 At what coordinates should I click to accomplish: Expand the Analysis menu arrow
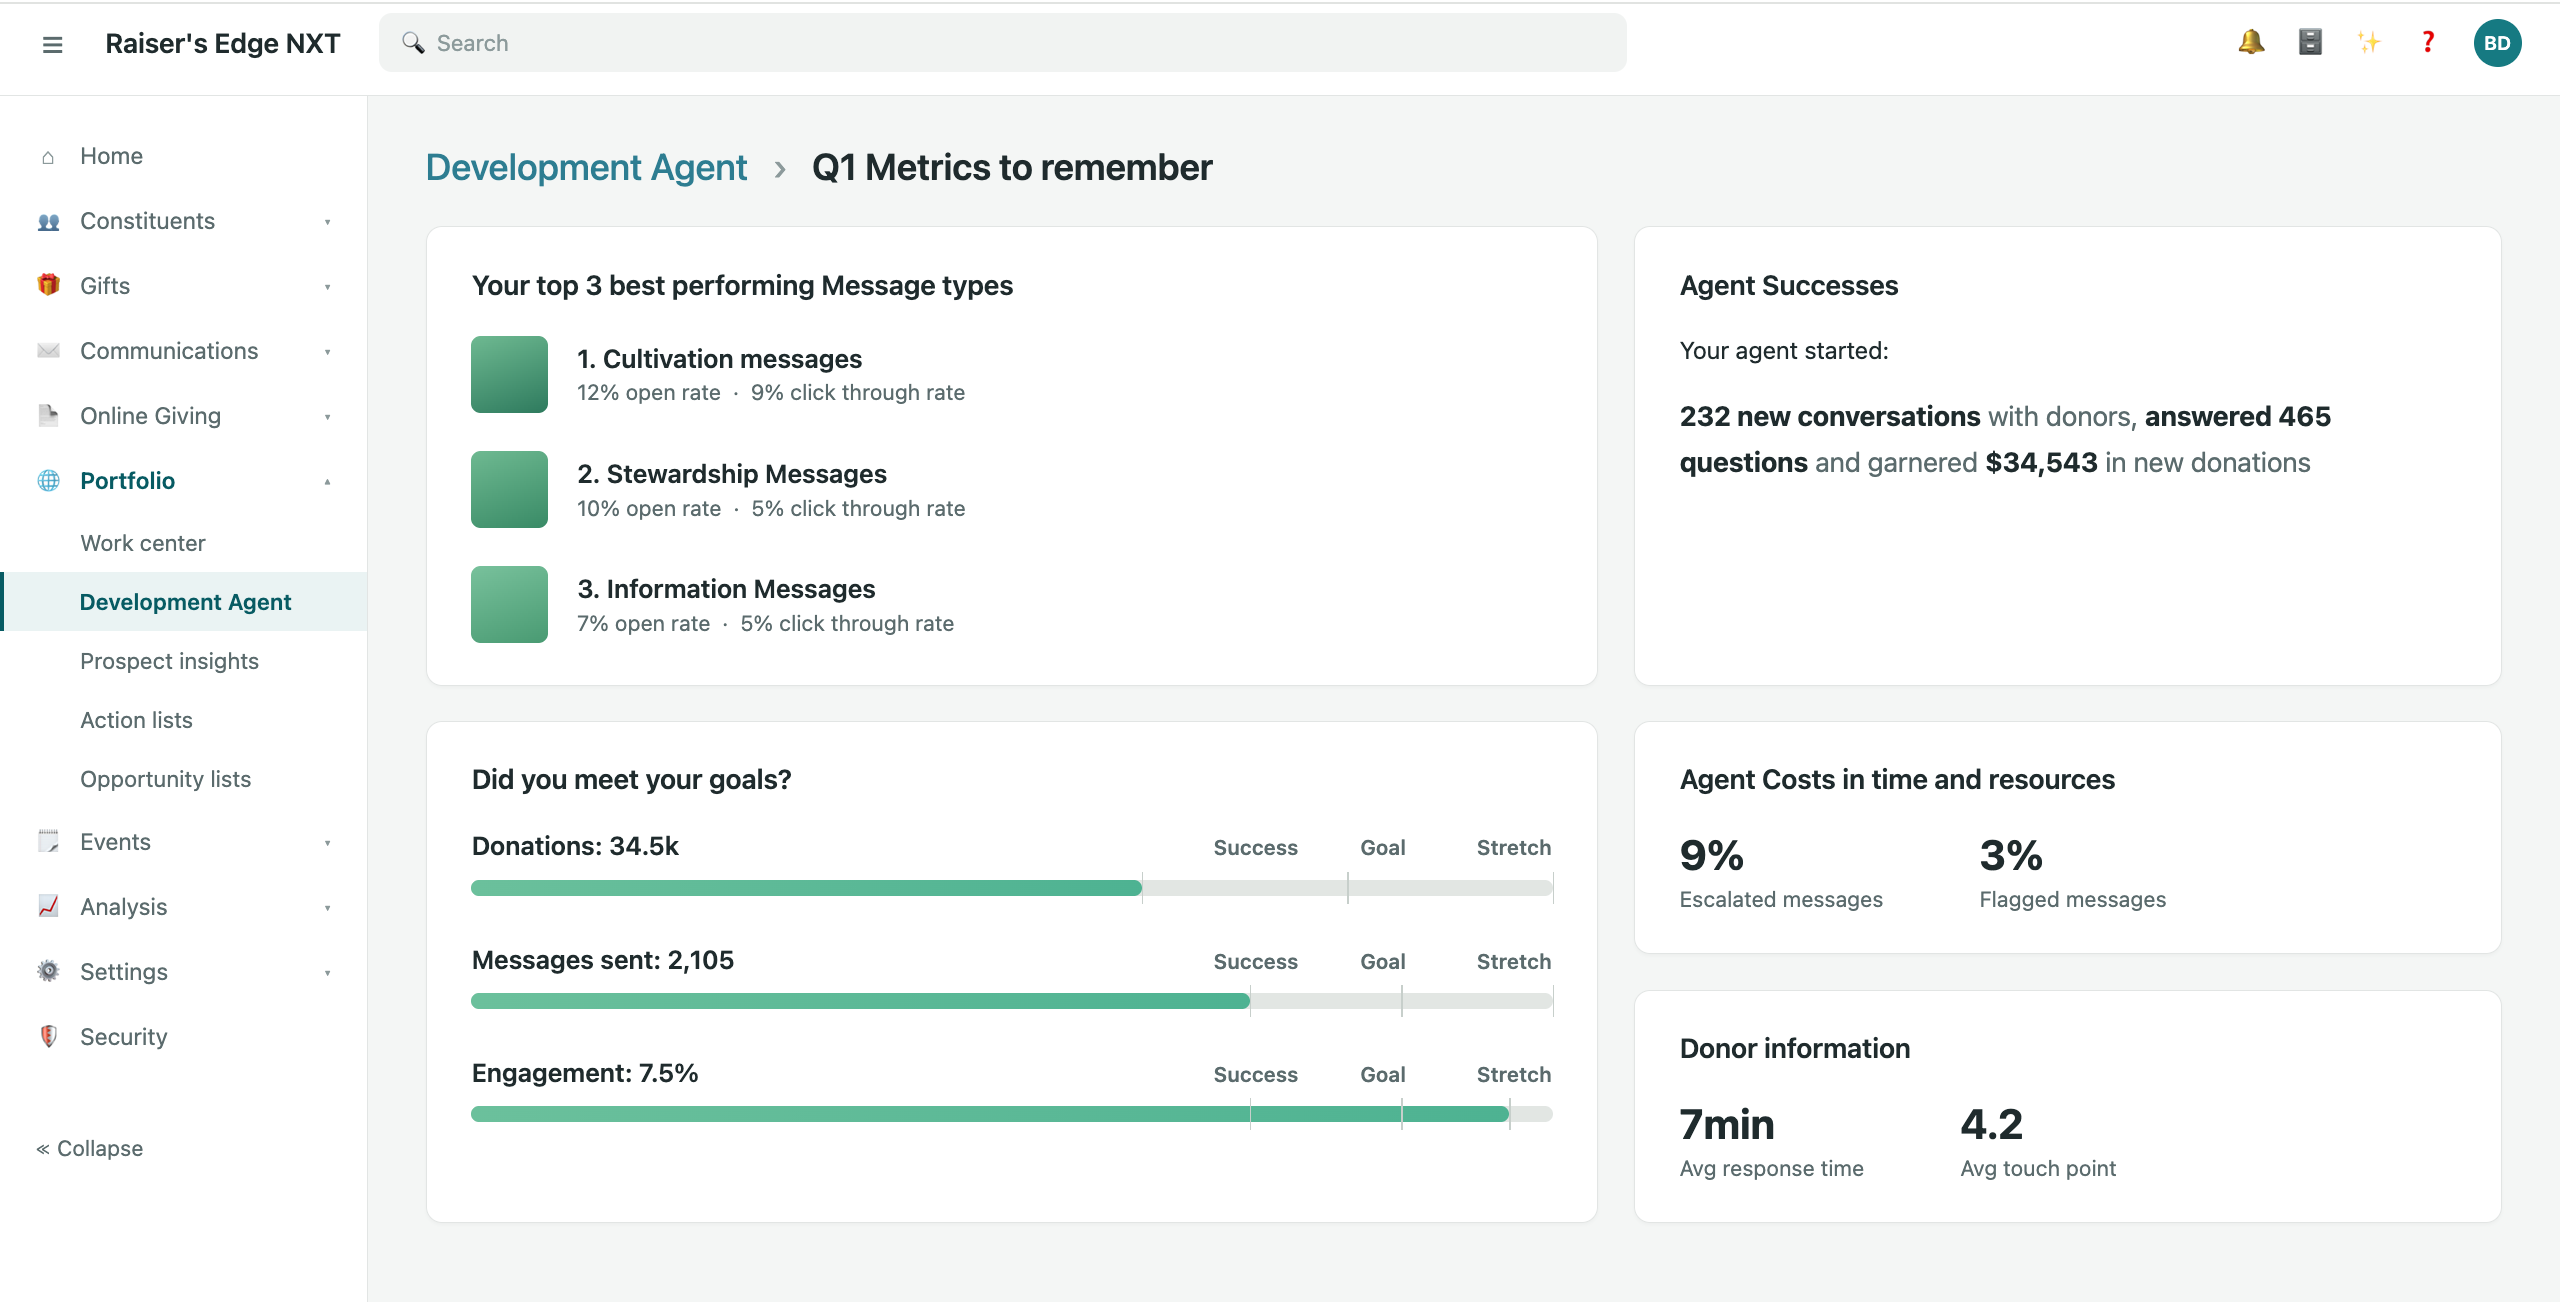pyautogui.click(x=327, y=908)
